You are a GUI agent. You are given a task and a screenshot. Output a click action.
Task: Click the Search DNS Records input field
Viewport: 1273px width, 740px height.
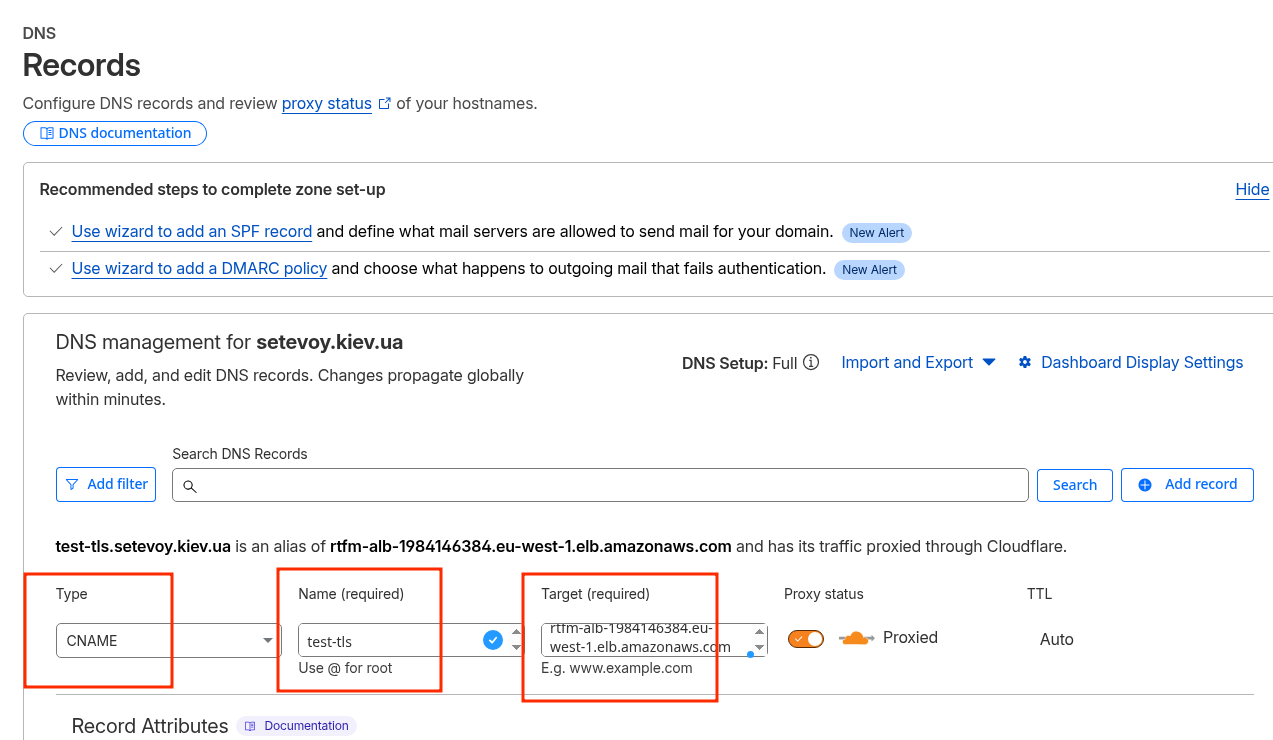click(600, 485)
